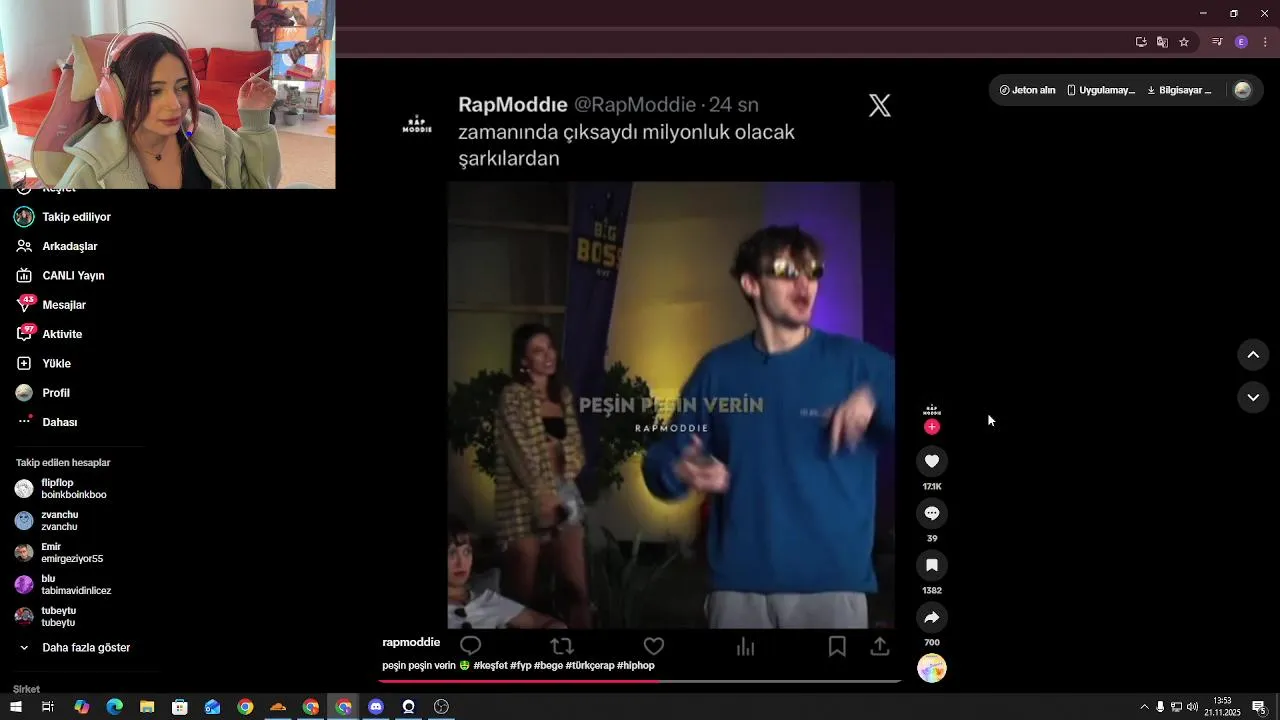Viewport: 1280px width, 720px height.
Task: Bookmark this page with the star icon
Action: 1184,42
